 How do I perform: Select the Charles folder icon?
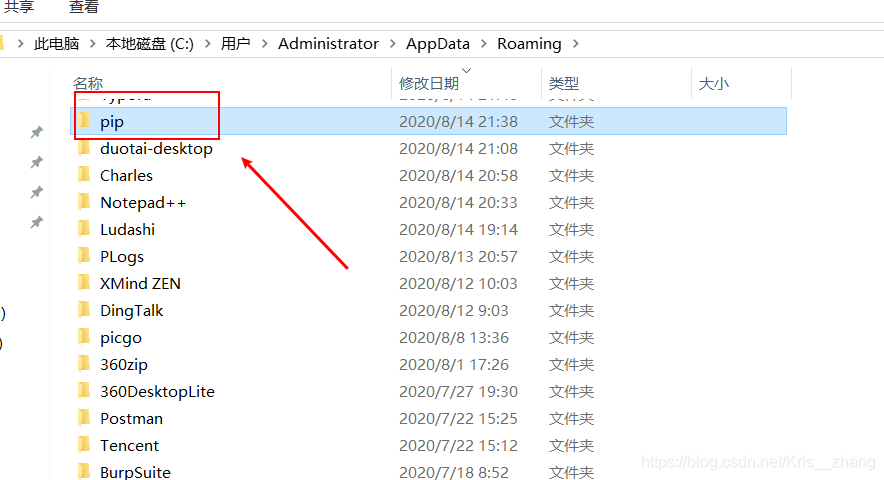coord(85,175)
